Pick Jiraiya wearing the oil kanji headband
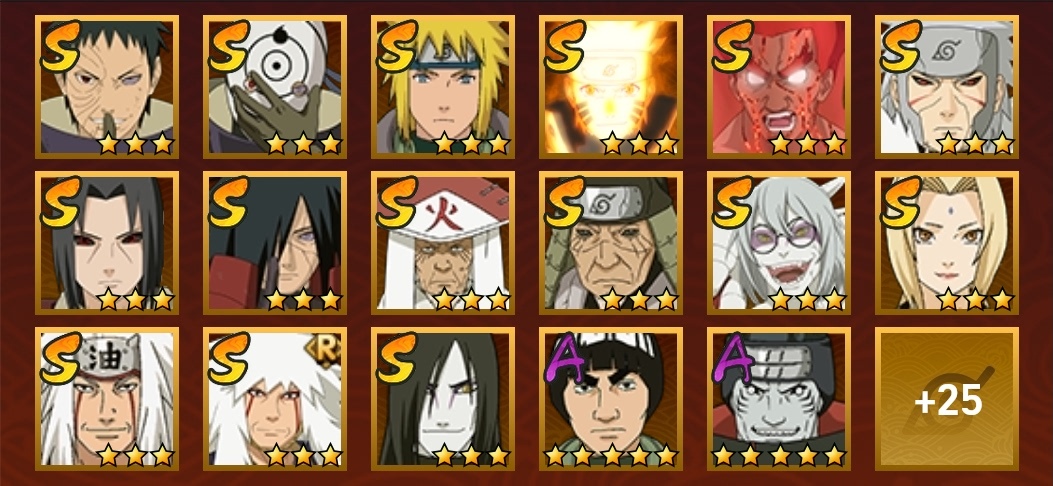The height and width of the screenshot is (486, 1053). click(x=107, y=399)
